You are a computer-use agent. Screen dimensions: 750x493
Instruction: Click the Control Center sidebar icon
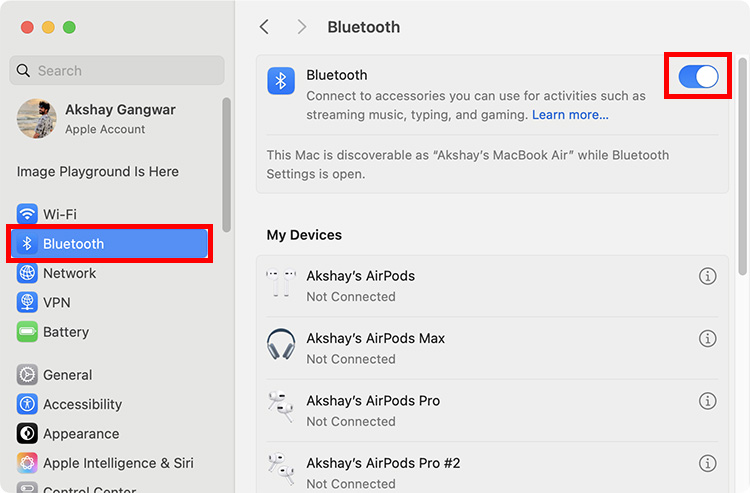(x=27, y=488)
